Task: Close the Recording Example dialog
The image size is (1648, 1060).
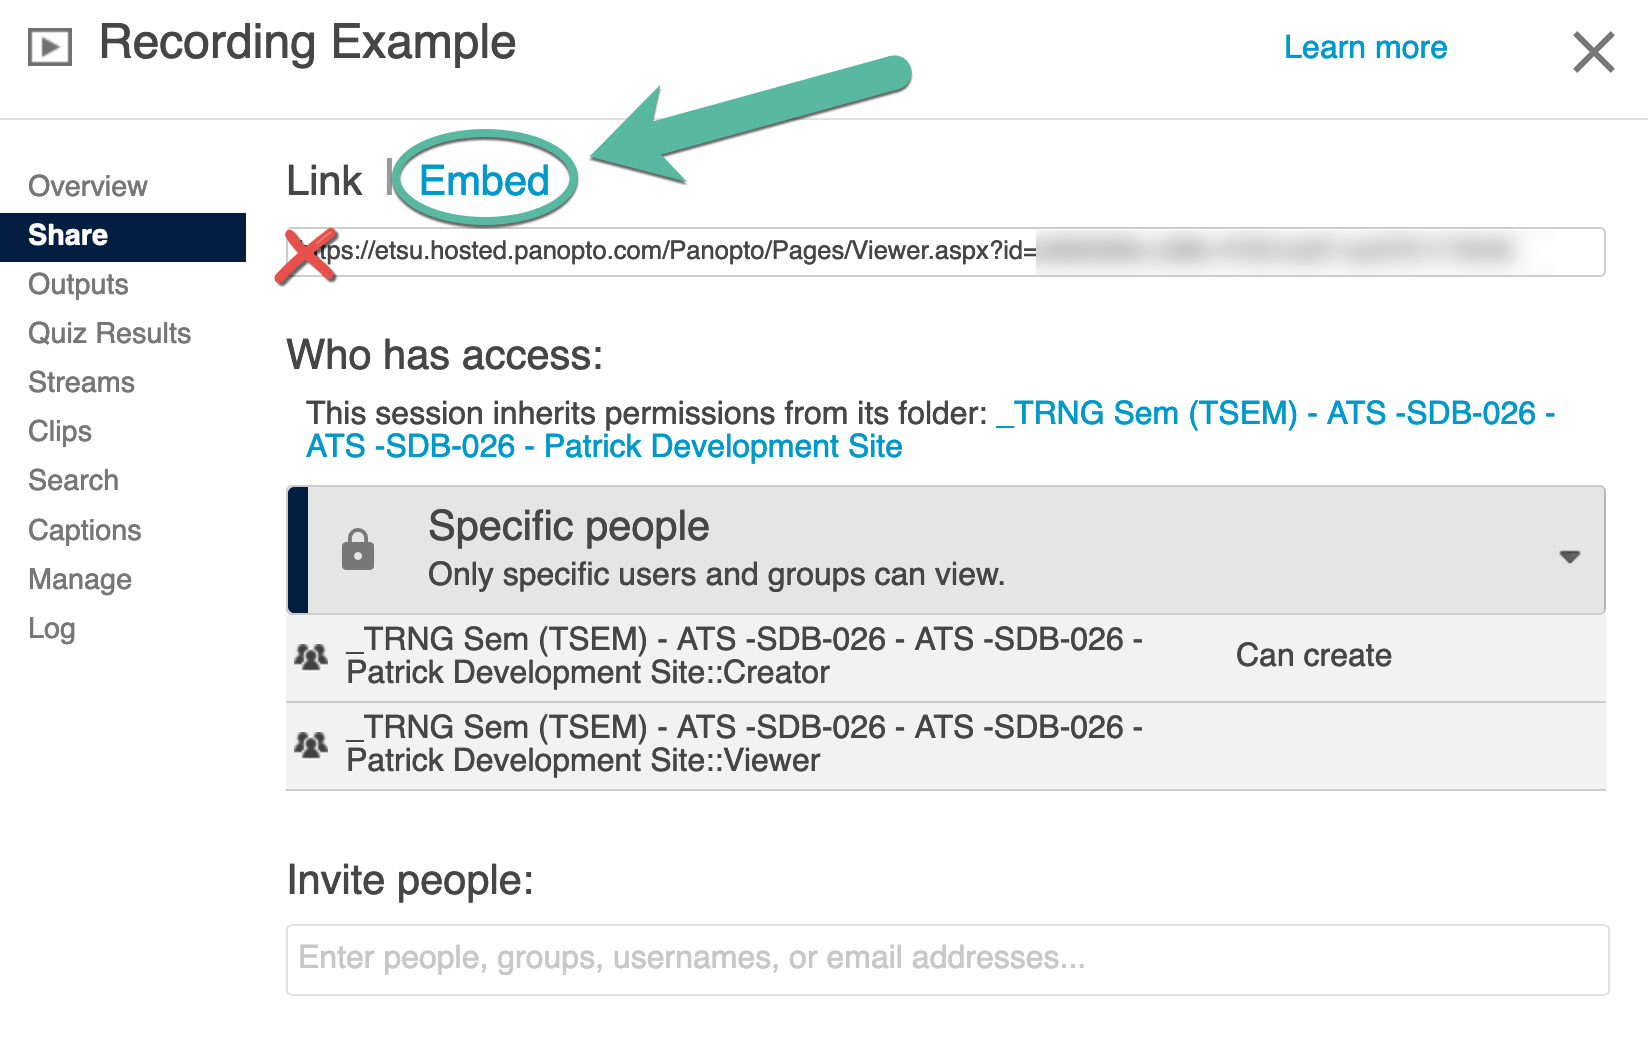Action: [1593, 52]
